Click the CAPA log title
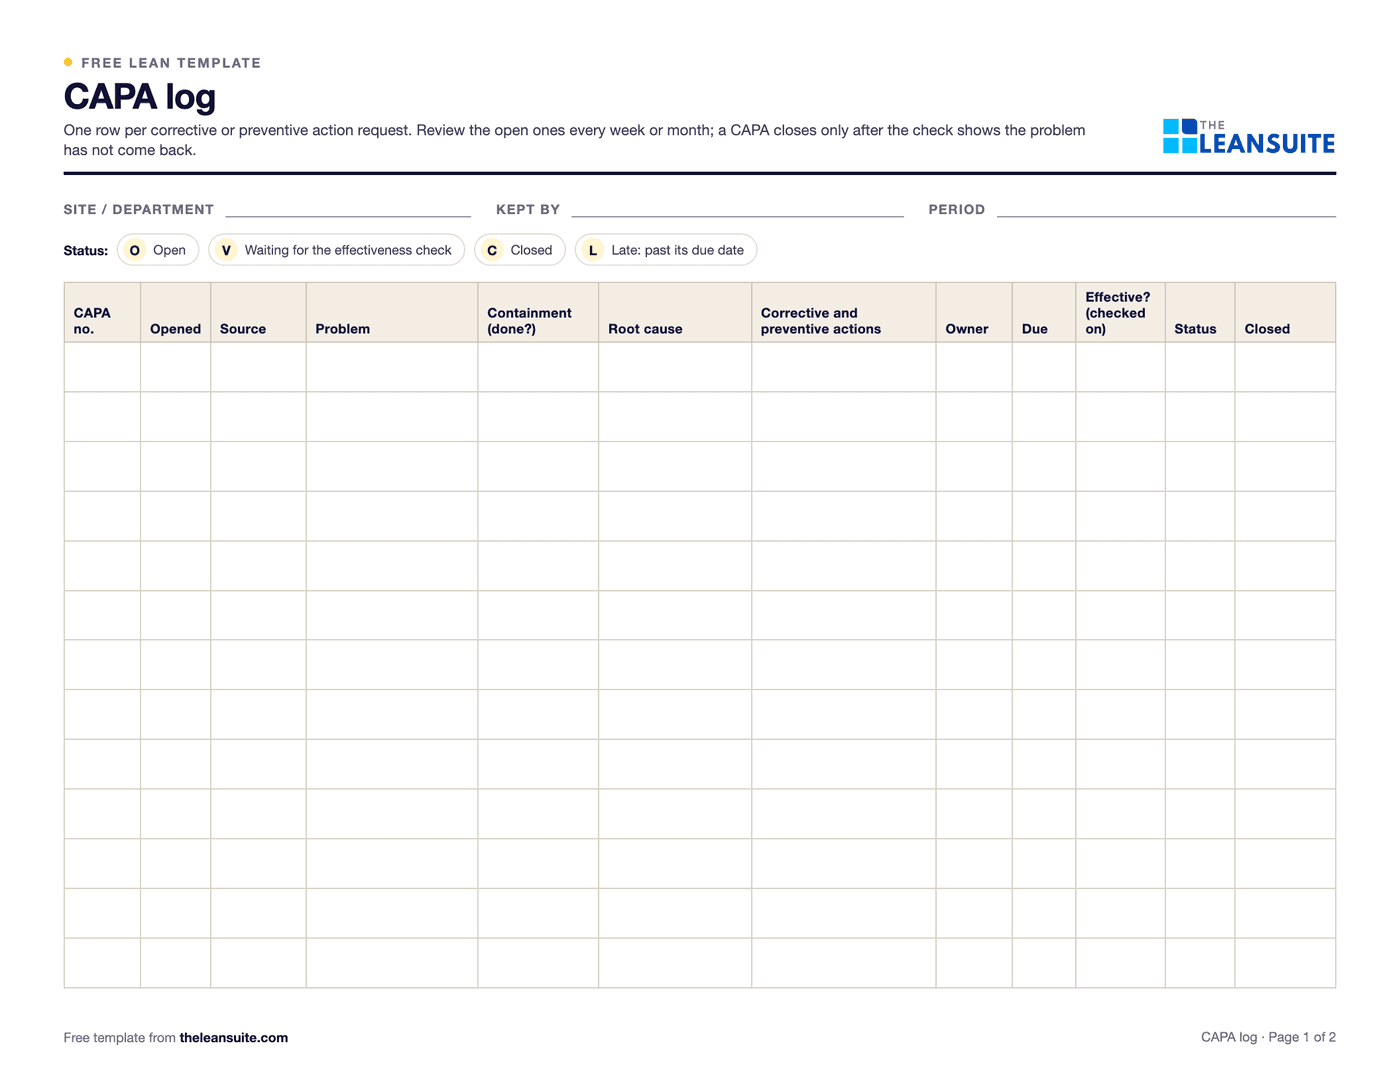 [140, 97]
